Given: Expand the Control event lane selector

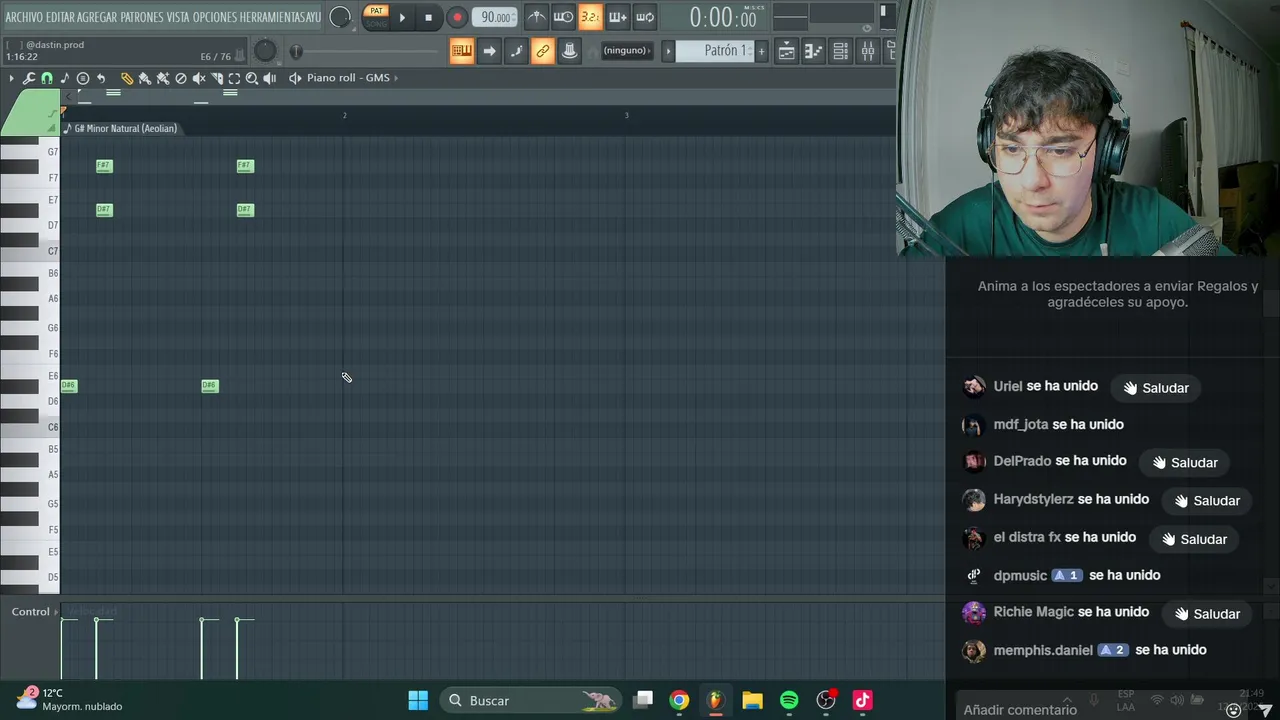Looking at the screenshot, I should pyautogui.click(x=36, y=612).
